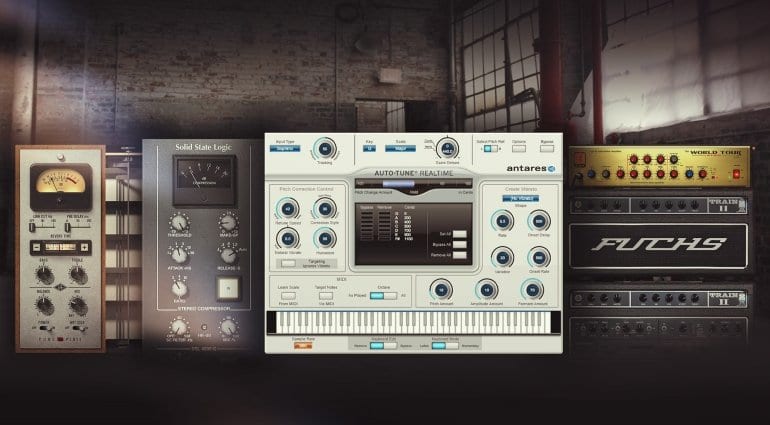Click the Bypass All button
The image size is (770, 425).
[460, 245]
